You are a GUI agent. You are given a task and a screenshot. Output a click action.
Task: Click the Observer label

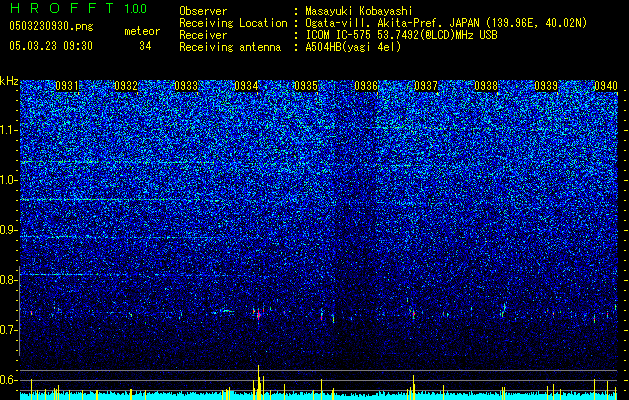click(x=203, y=11)
